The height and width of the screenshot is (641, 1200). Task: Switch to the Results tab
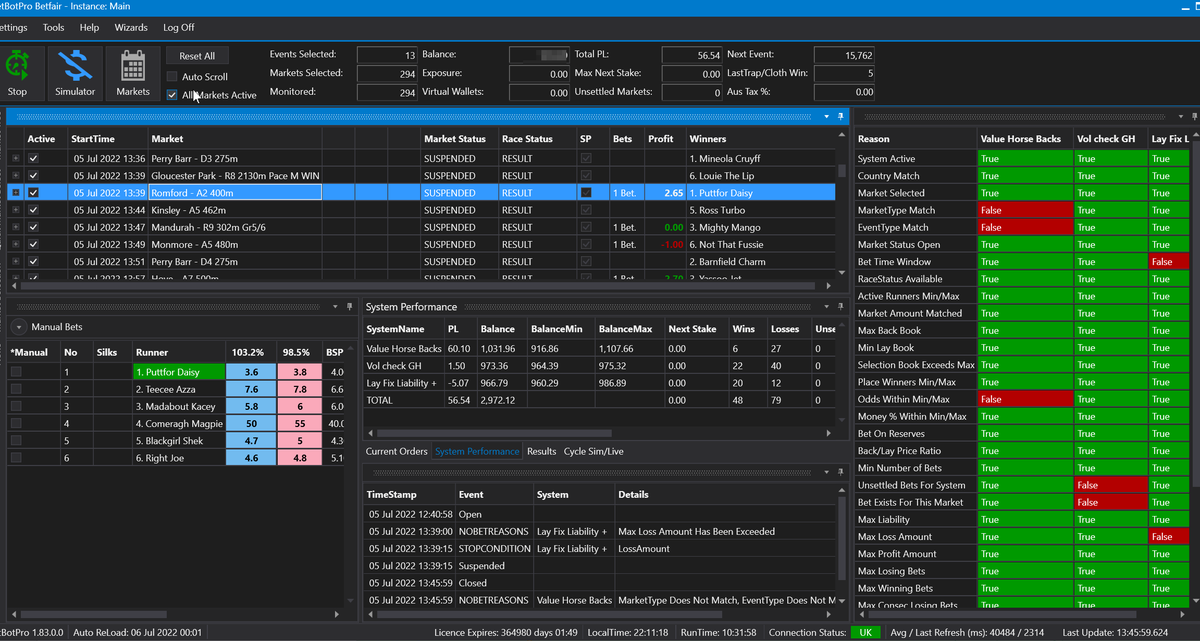[541, 451]
